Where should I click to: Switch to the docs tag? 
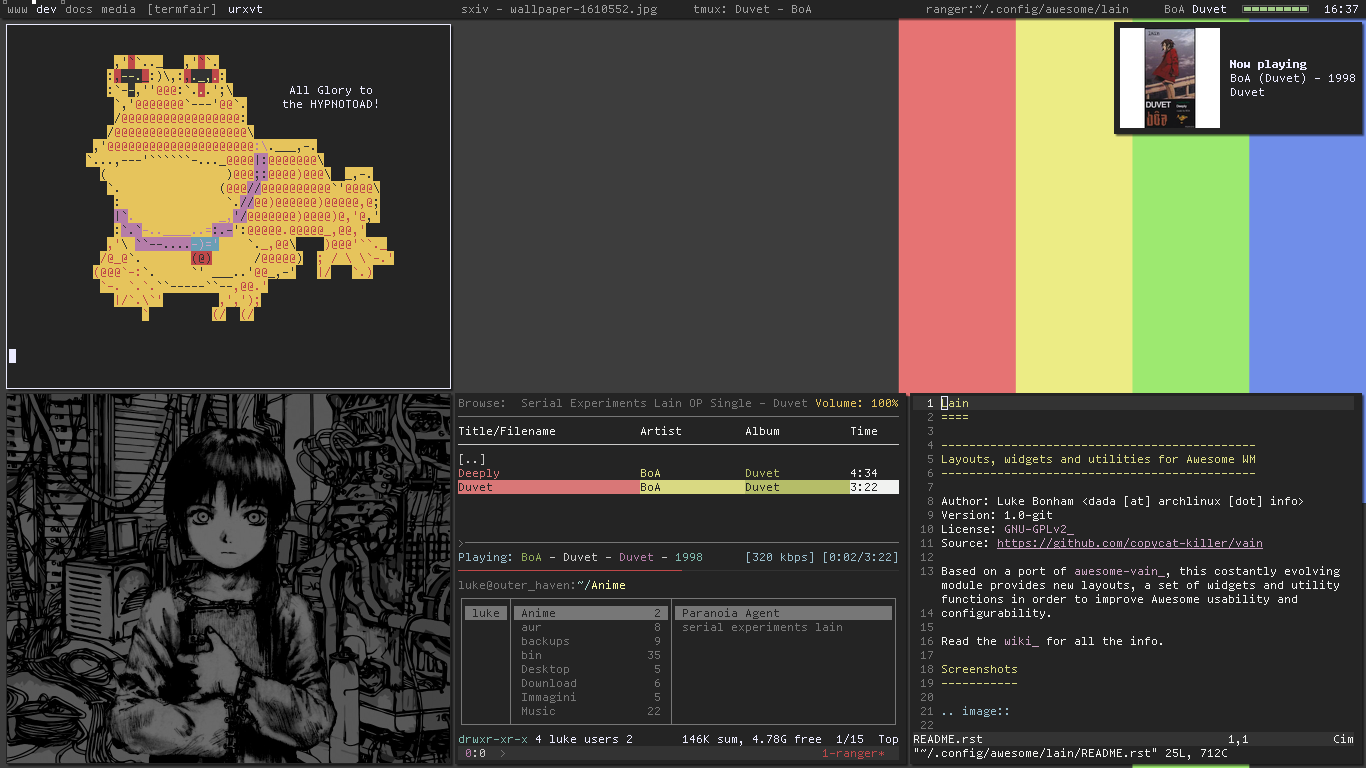[79, 9]
